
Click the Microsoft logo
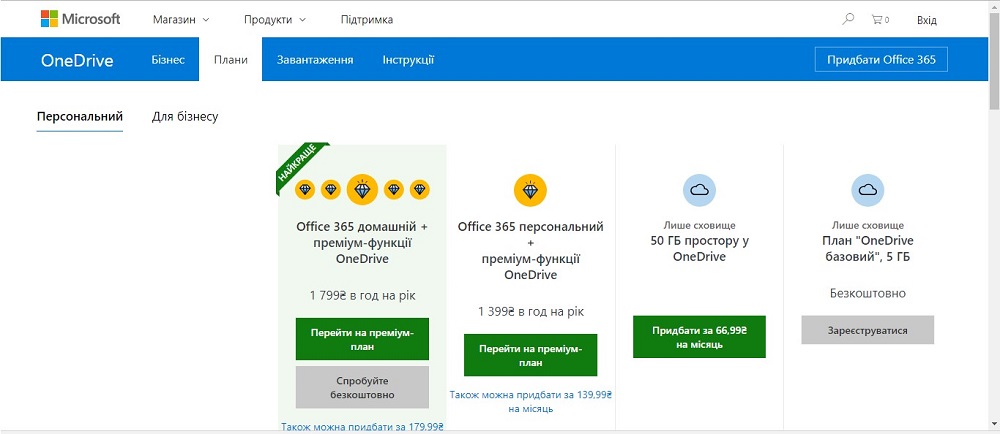[80, 19]
